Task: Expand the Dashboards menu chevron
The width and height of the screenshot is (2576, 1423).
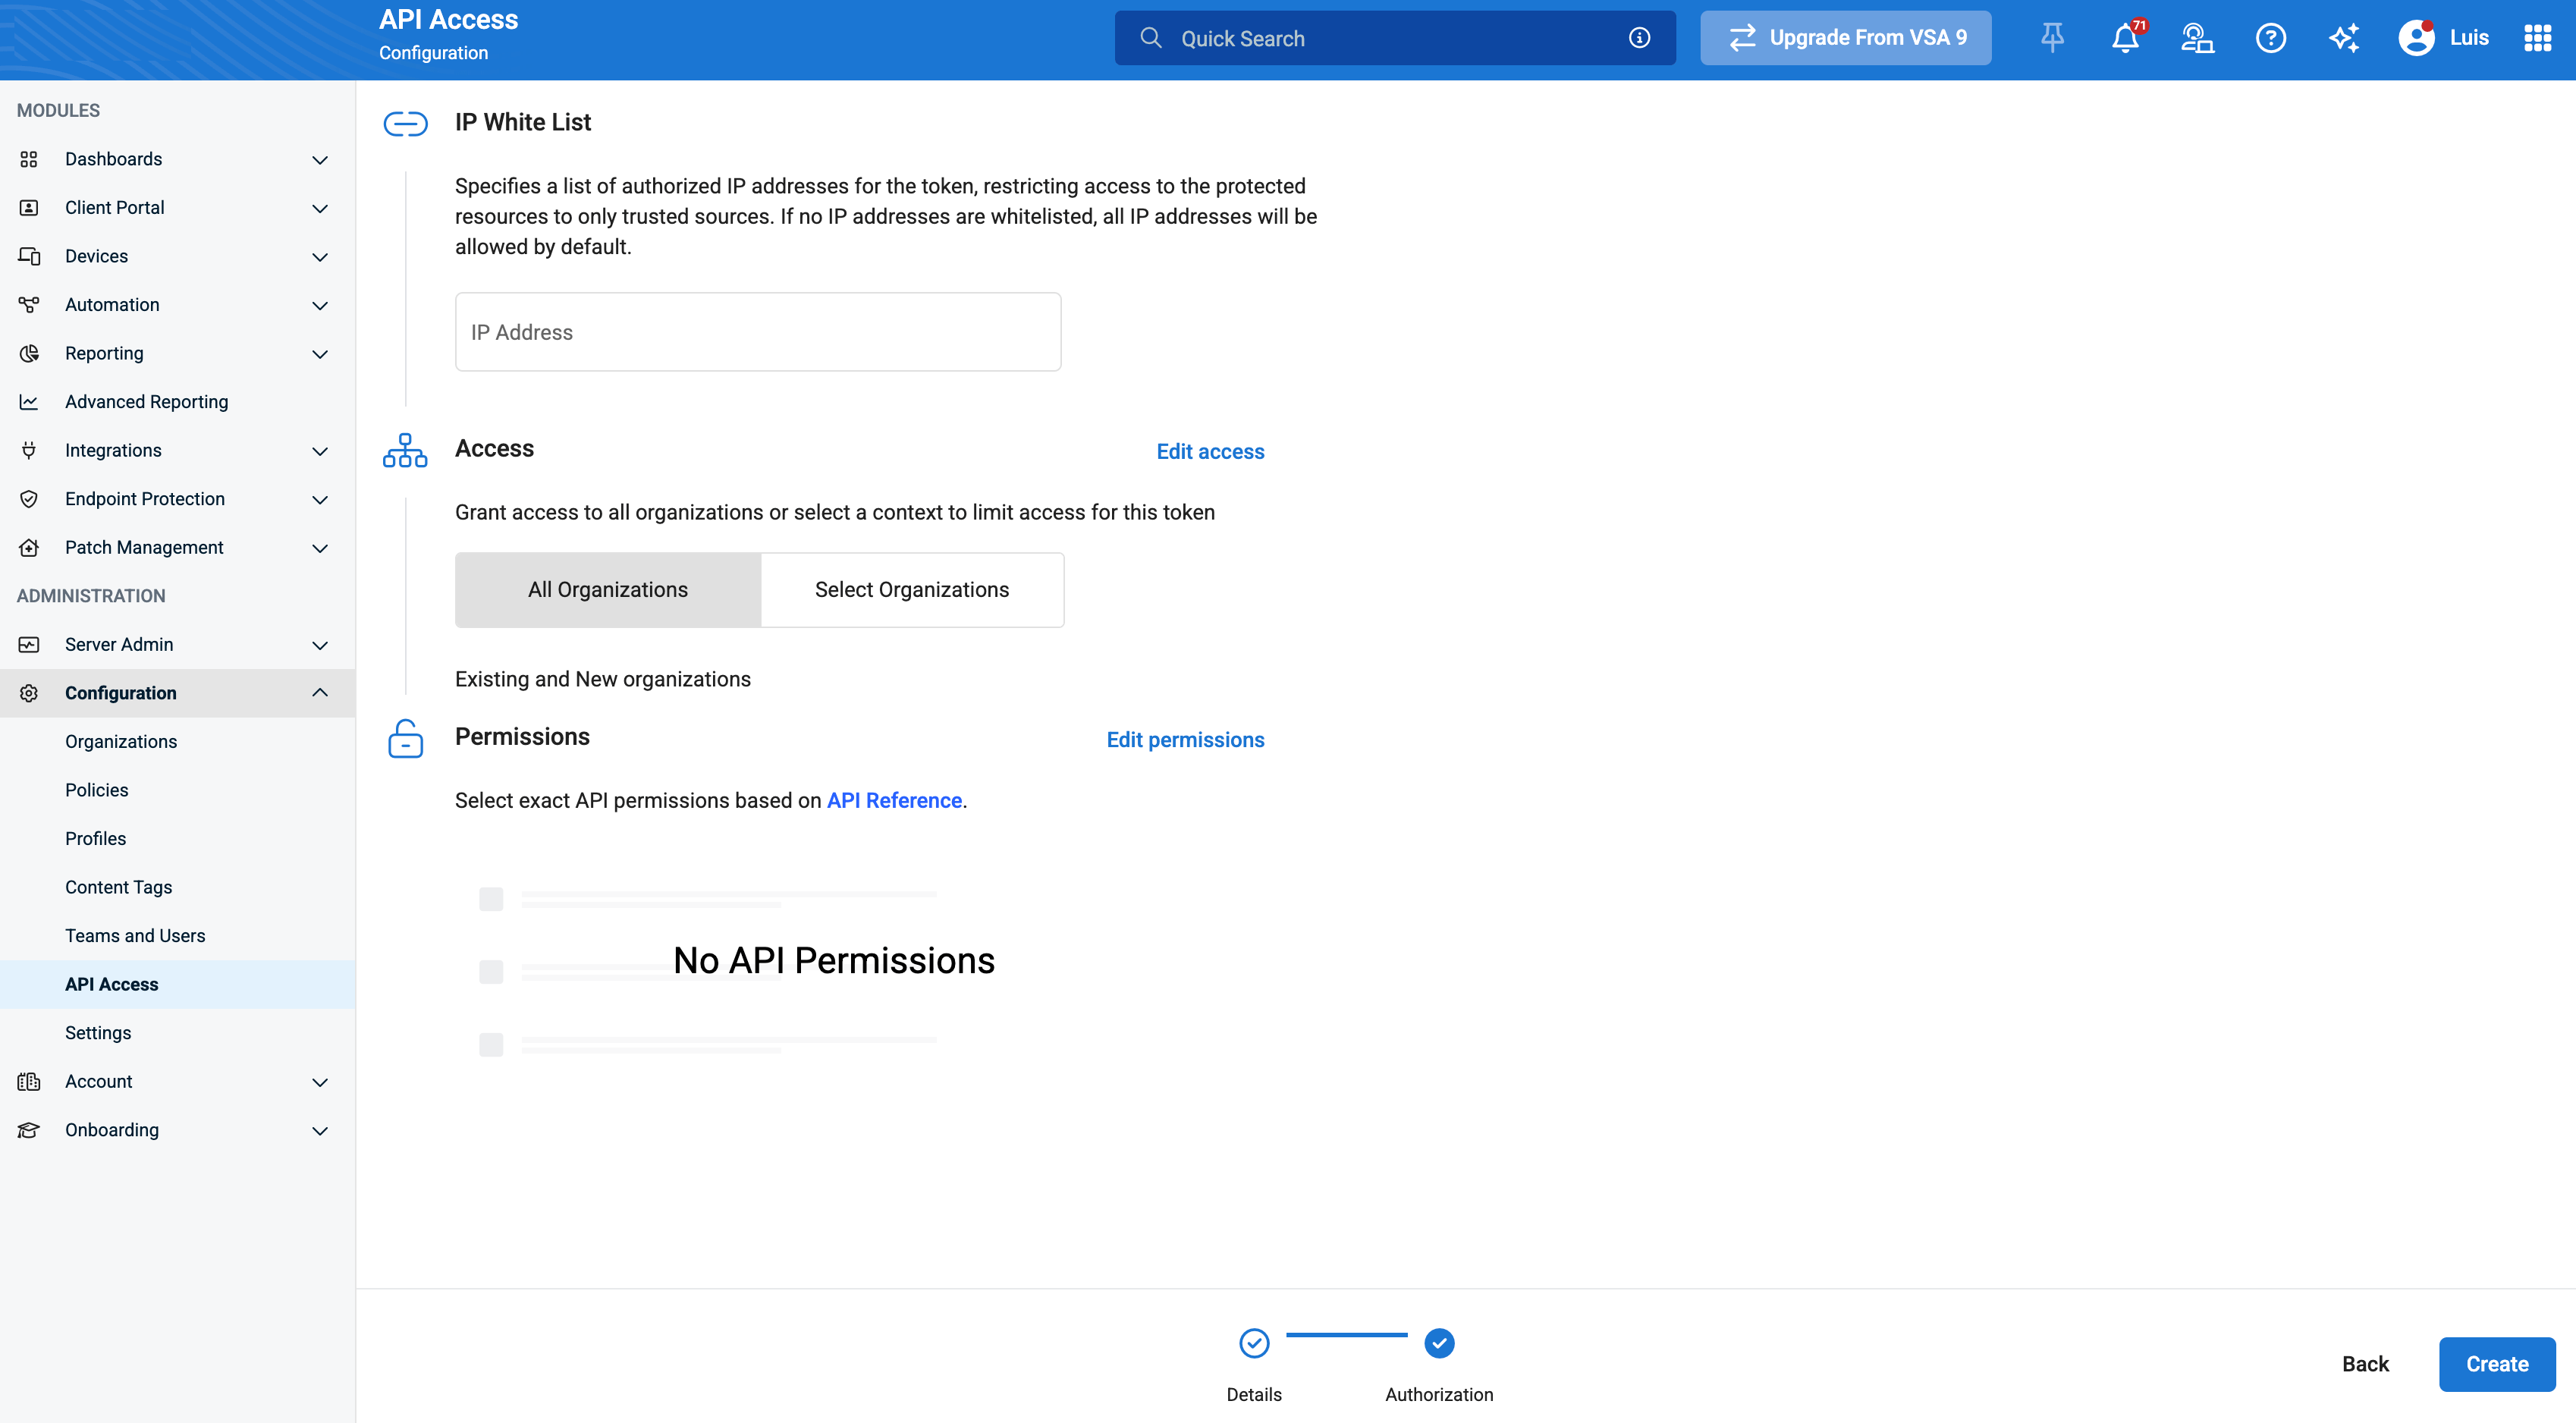Action: point(320,160)
